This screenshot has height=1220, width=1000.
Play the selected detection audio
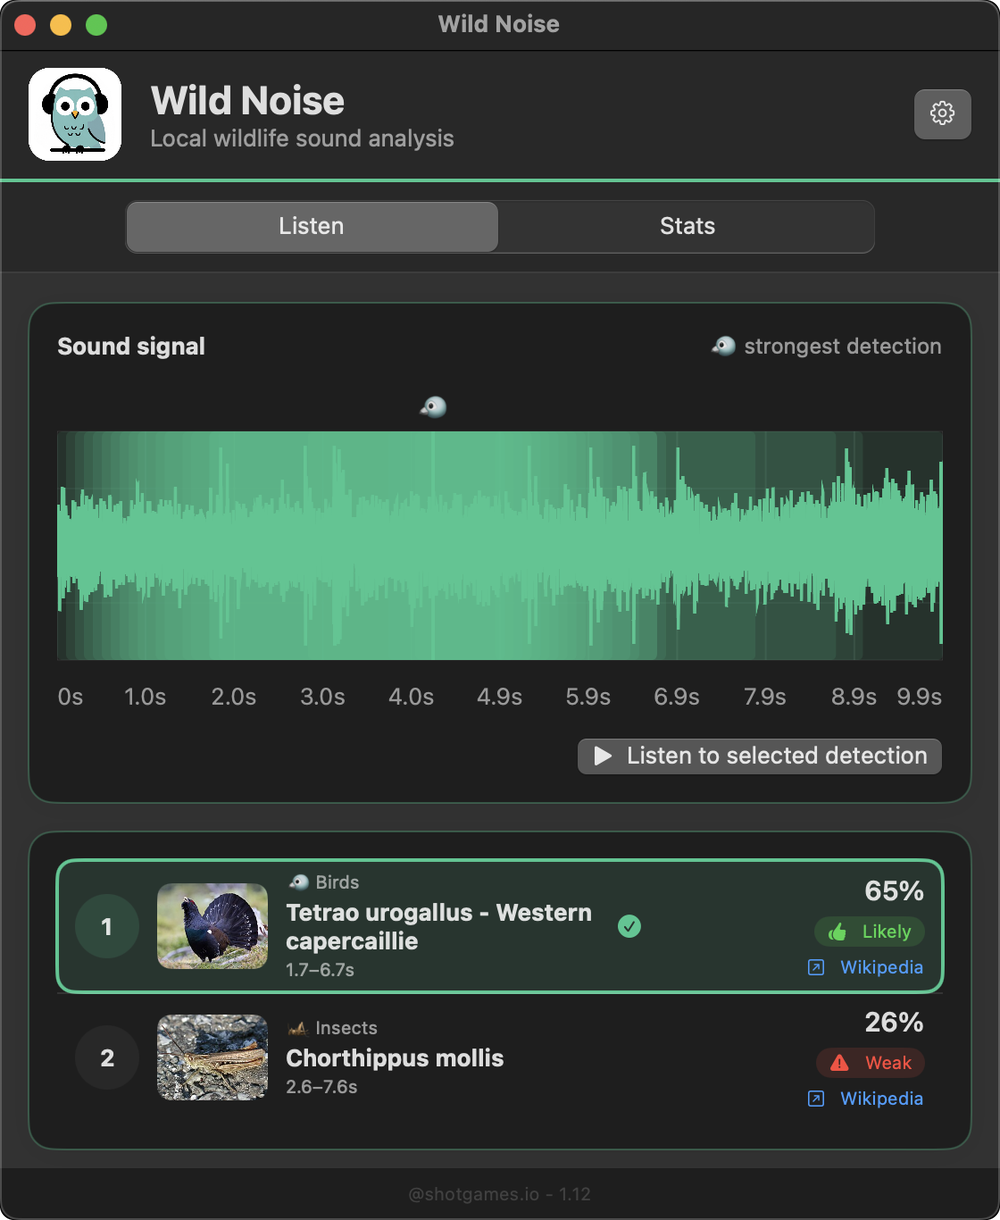760,756
